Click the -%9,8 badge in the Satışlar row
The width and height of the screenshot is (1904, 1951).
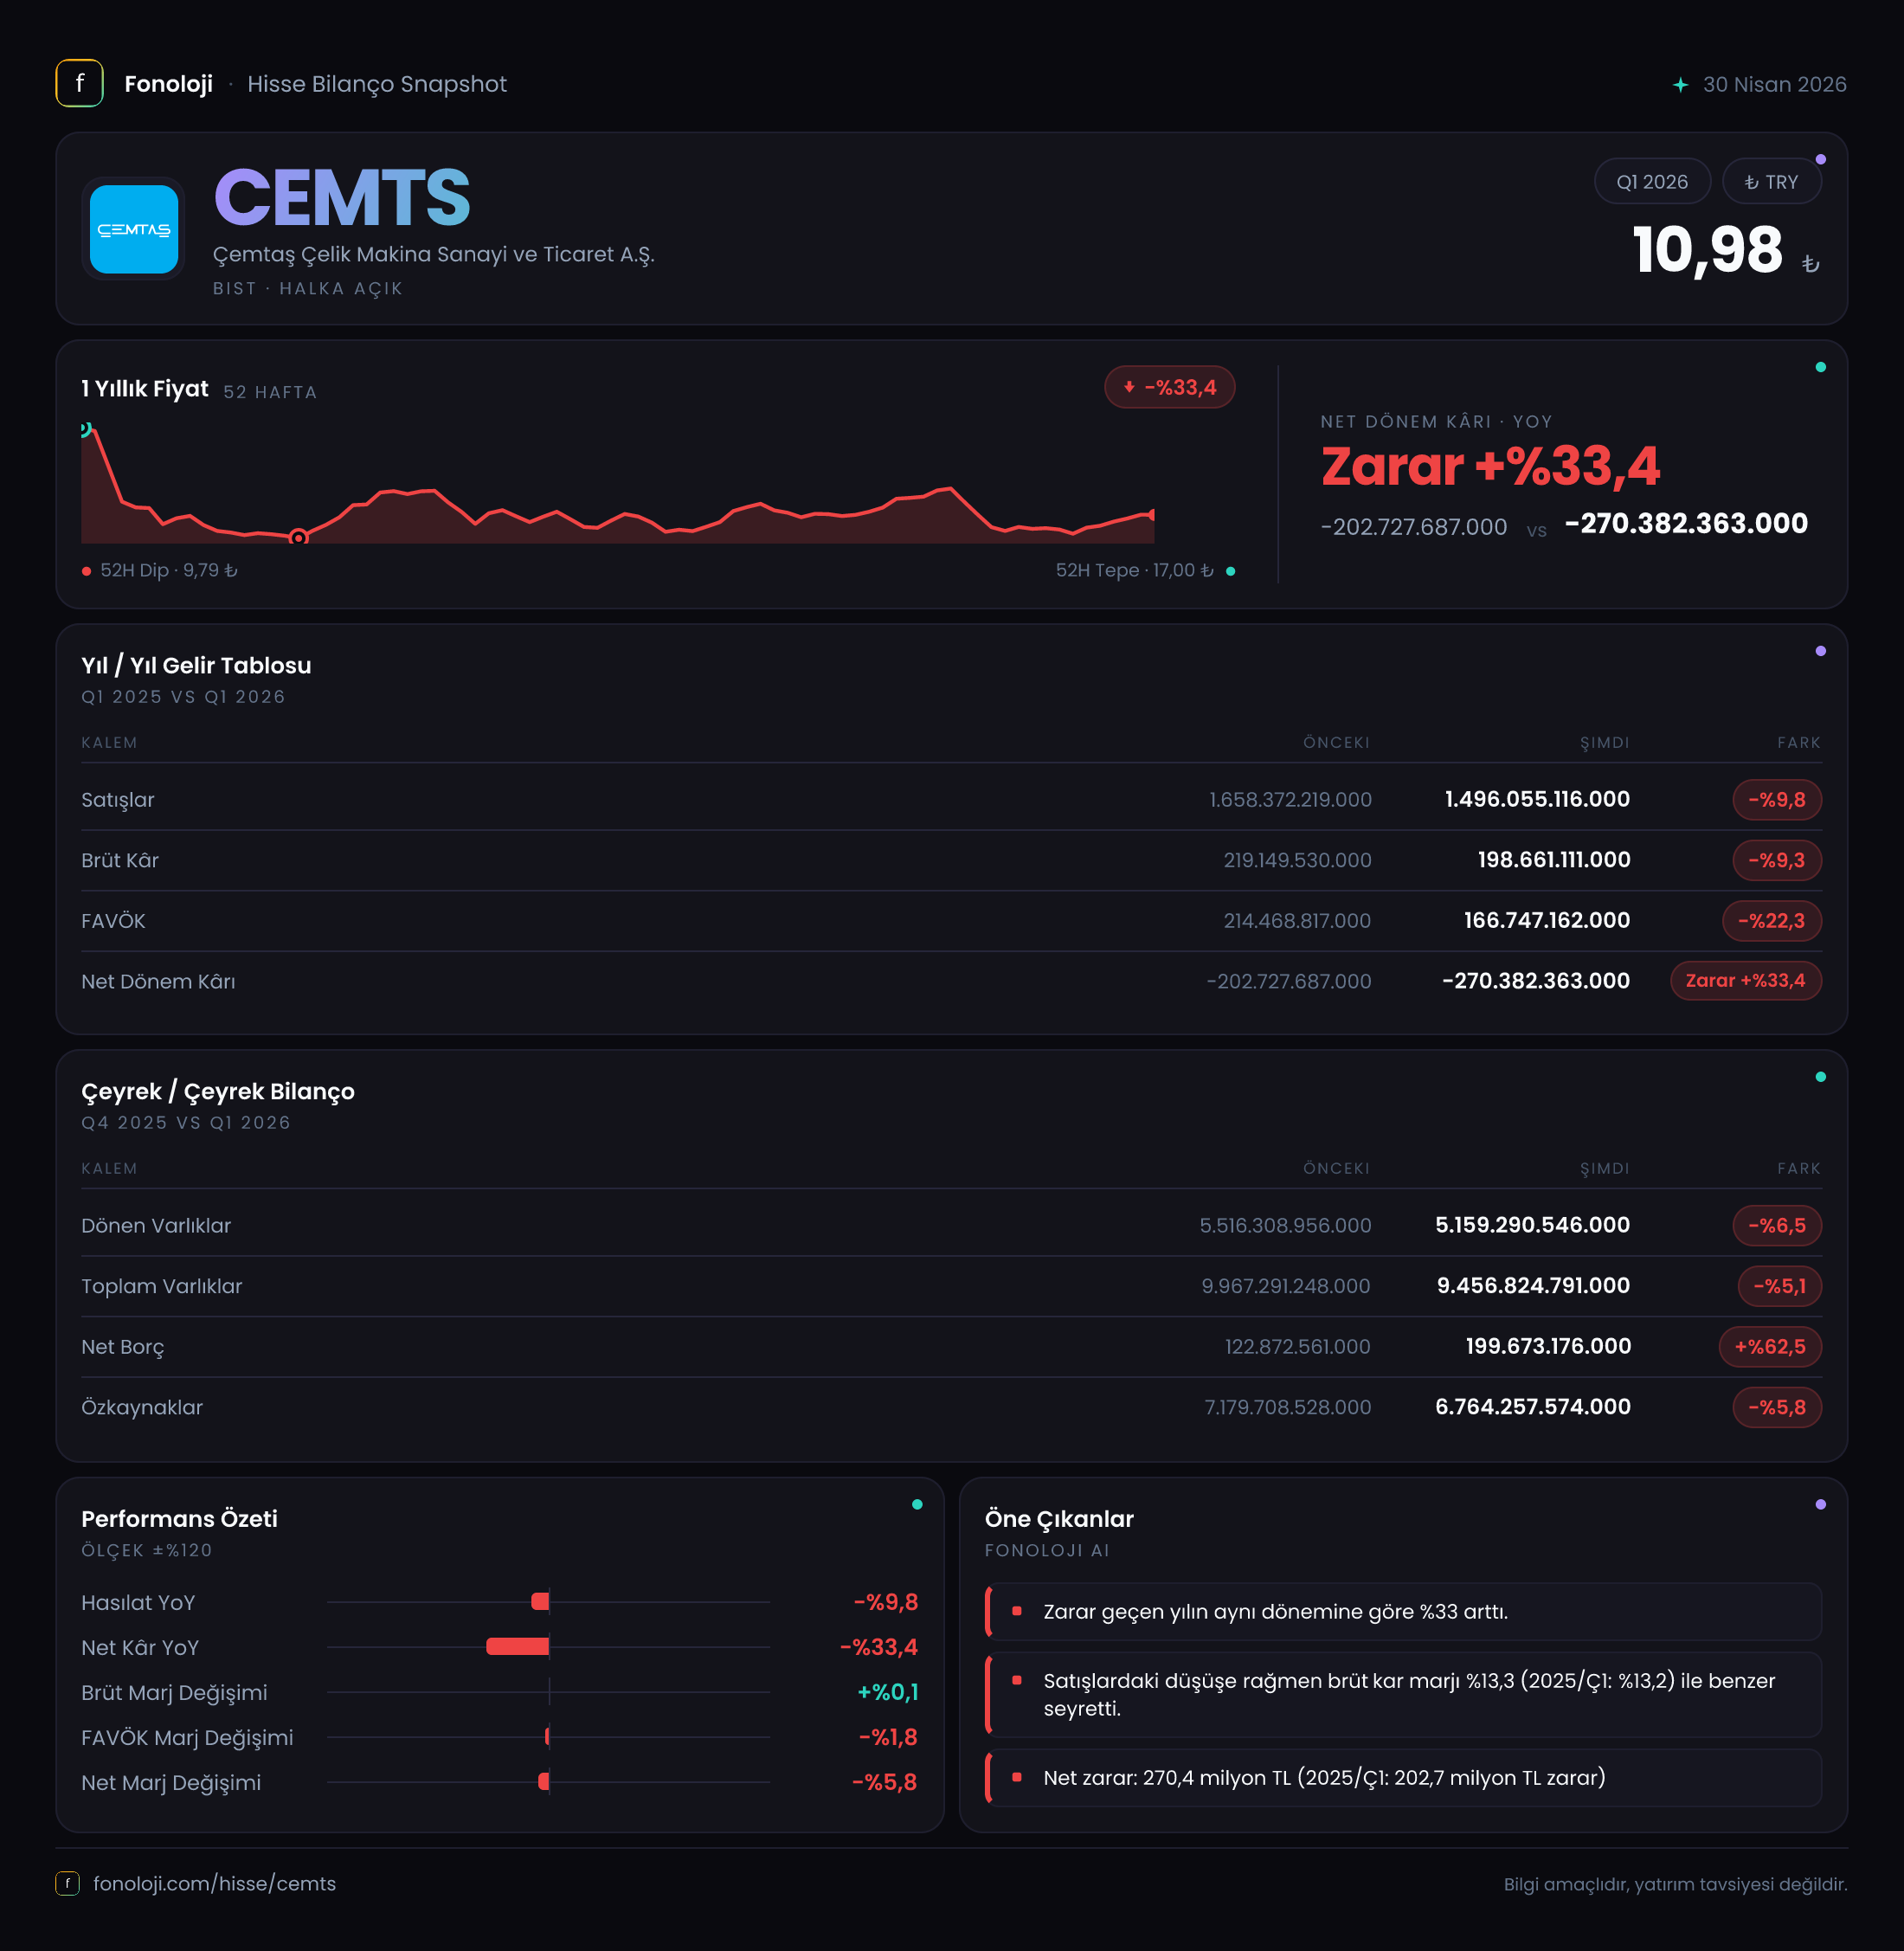coord(1776,799)
